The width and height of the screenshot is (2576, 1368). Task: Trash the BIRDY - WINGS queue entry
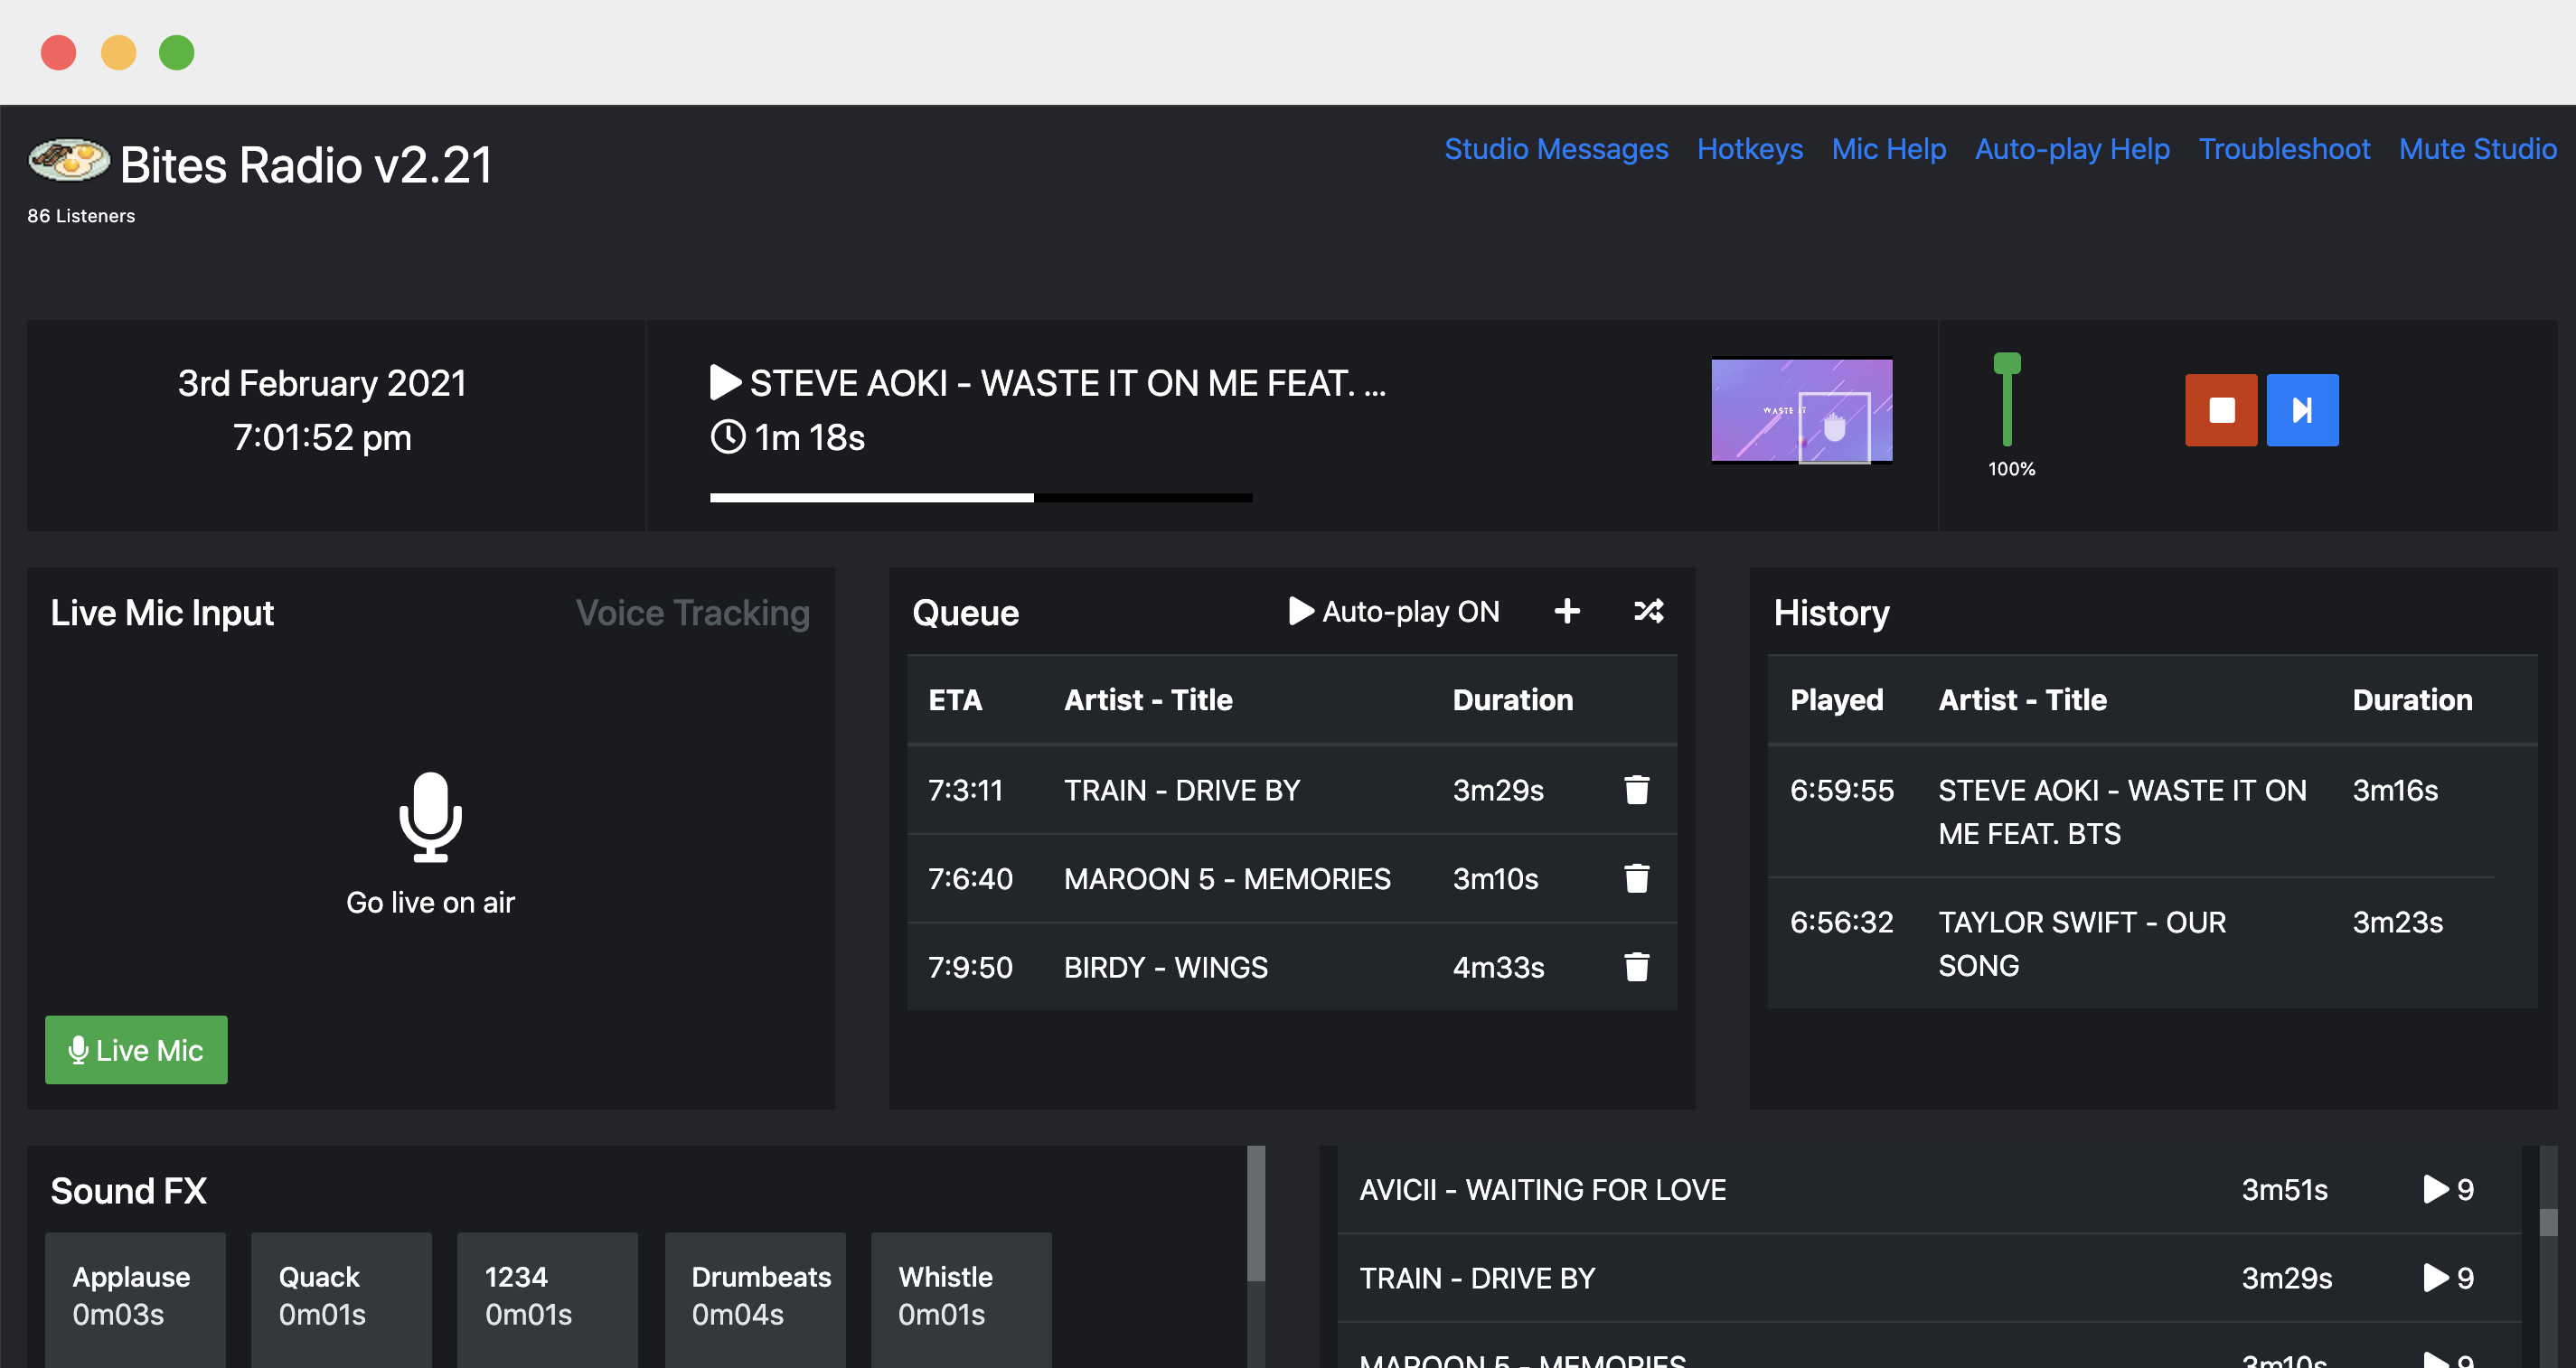(1636, 967)
